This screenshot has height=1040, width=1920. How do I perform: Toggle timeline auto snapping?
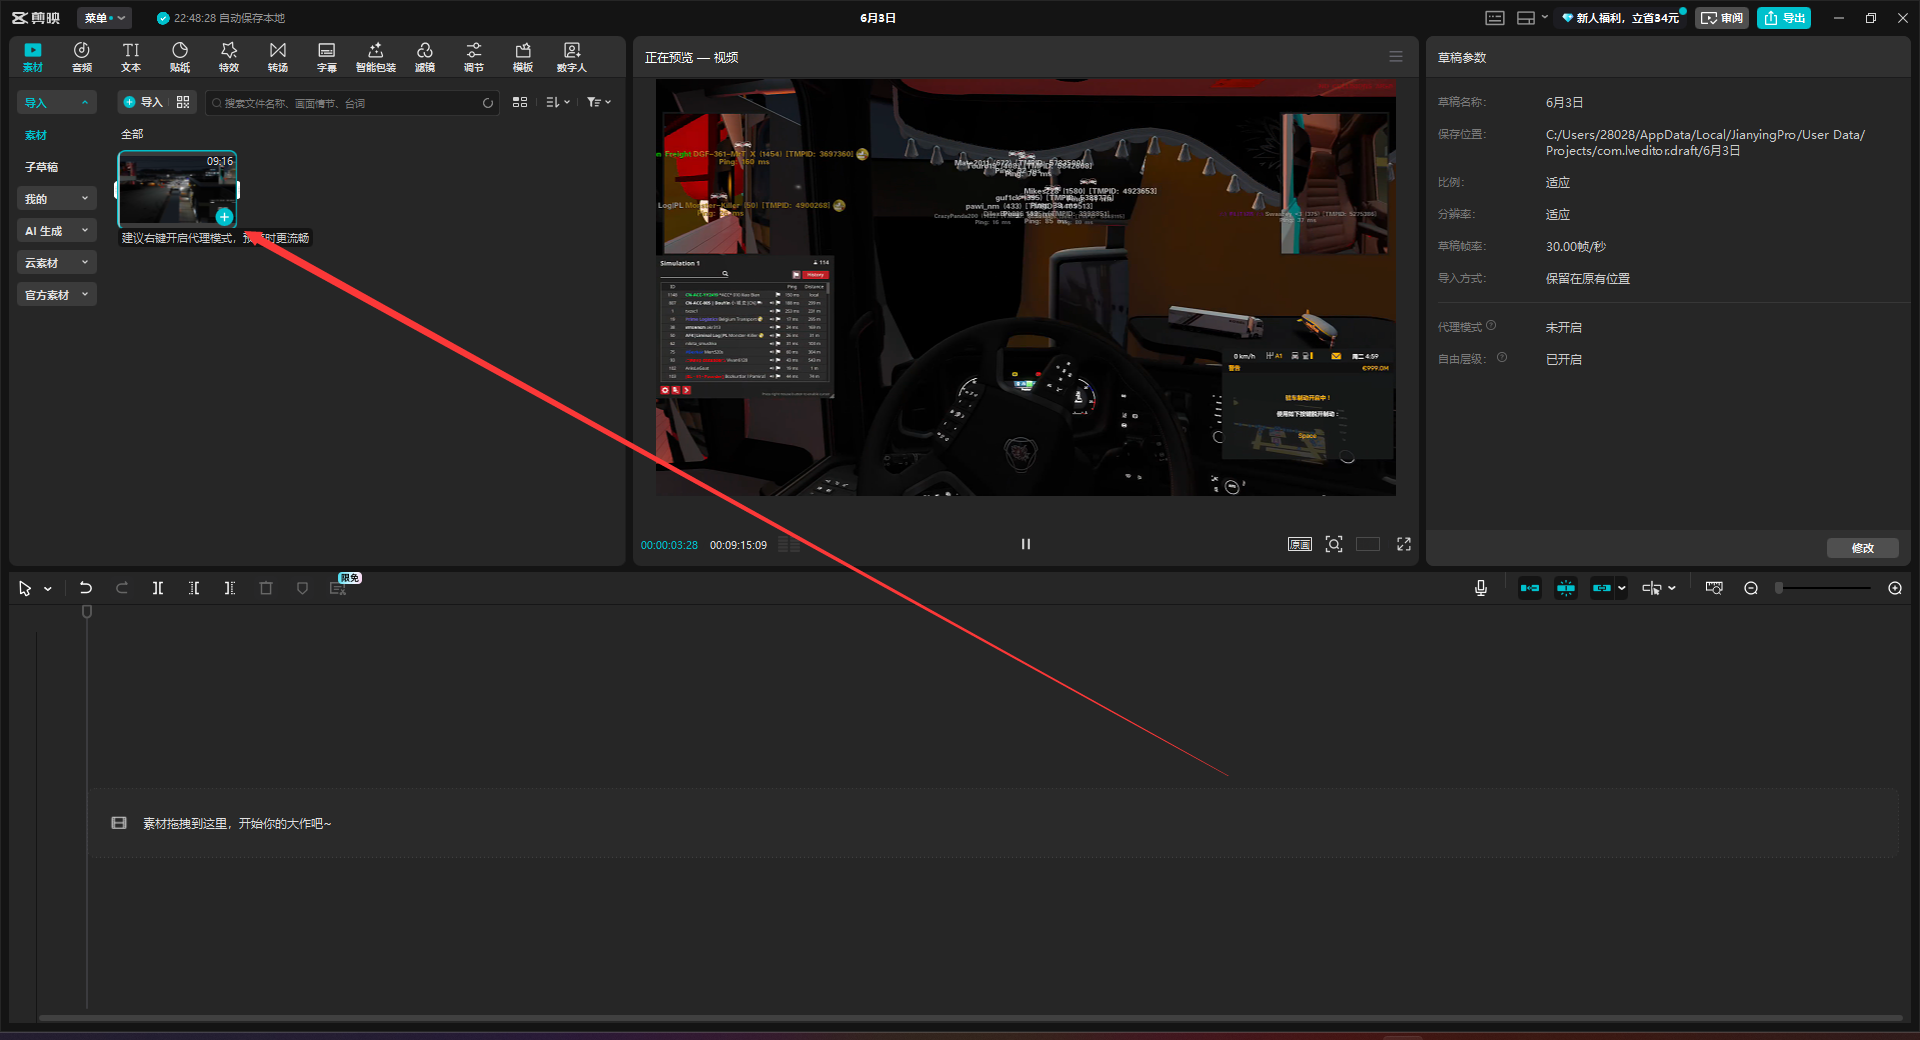pyautogui.click(x=1566, y=588)
